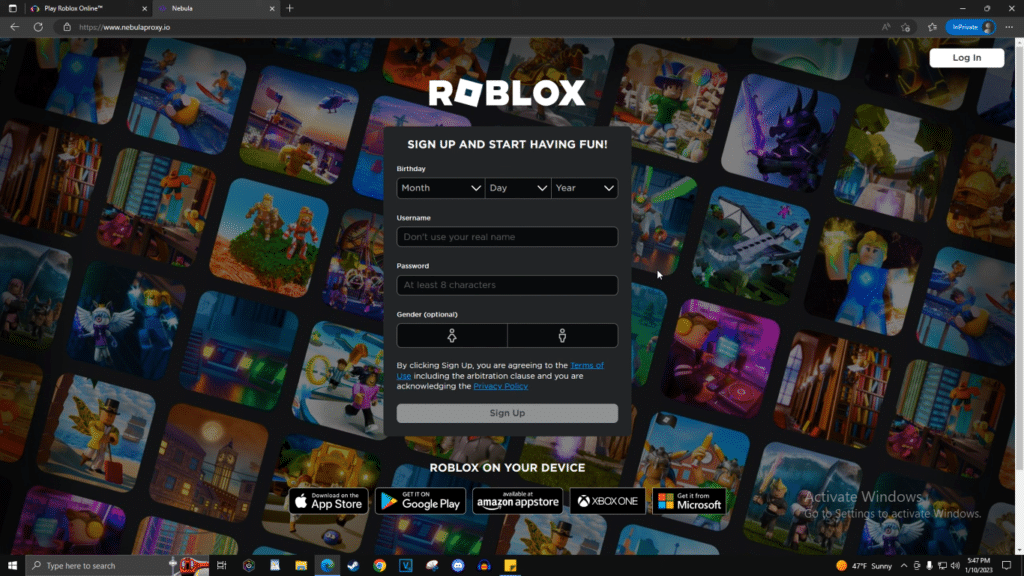Click the Username input field
The height and width of the screenshot is (576, 1024).
[x=507, y=236]
